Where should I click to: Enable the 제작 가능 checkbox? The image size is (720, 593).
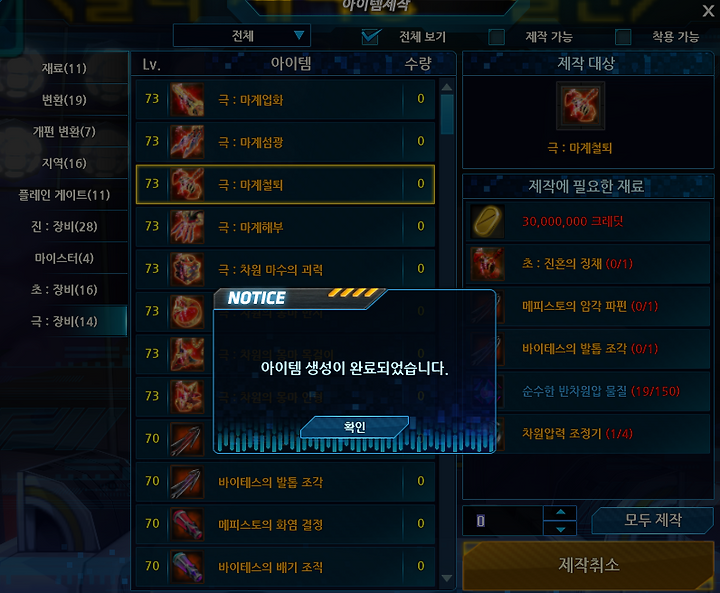click(x=496, y=37)
